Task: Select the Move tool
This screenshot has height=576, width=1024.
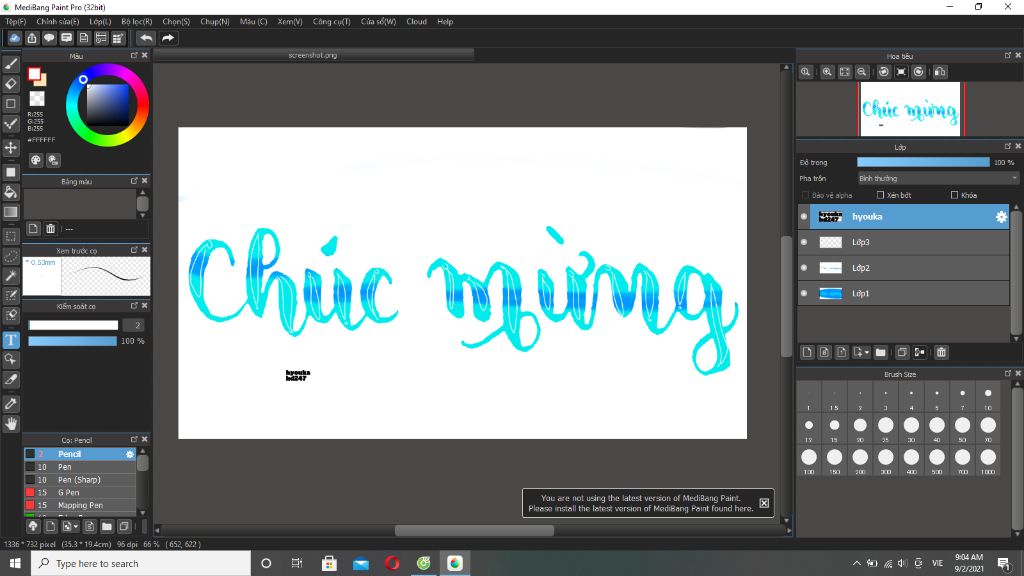Action: [11, 148]
